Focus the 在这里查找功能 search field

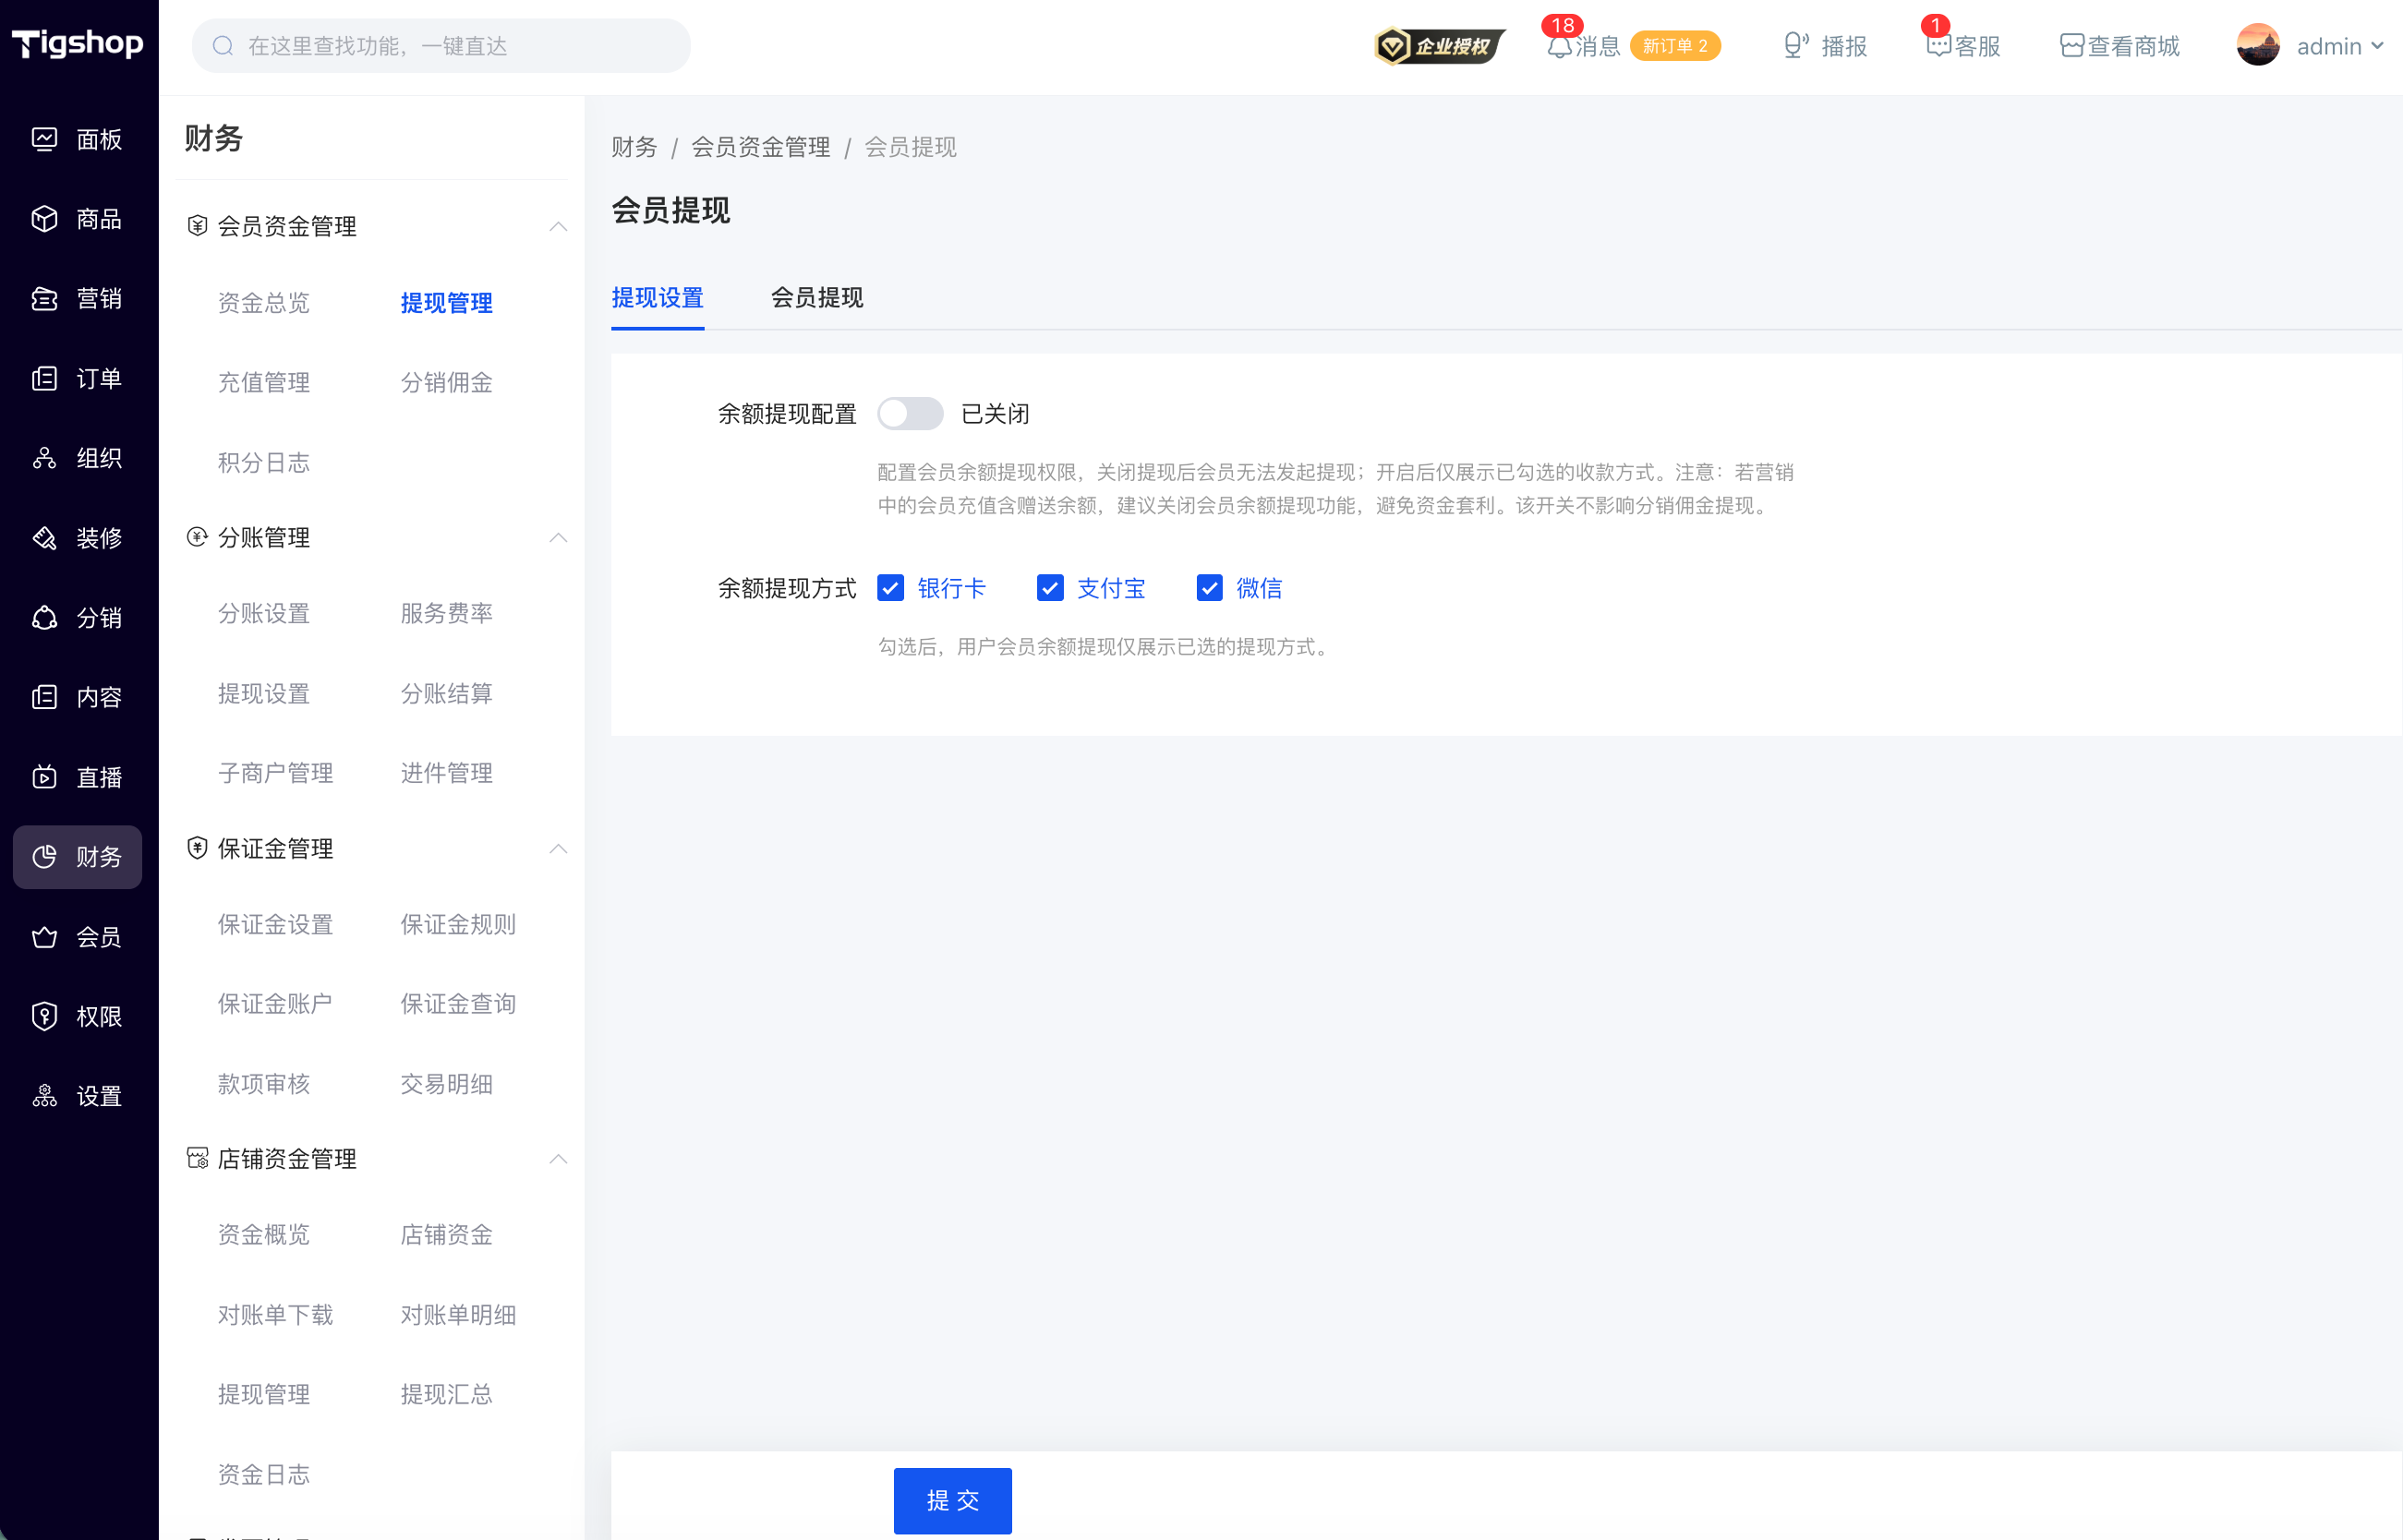pos(441,46)
